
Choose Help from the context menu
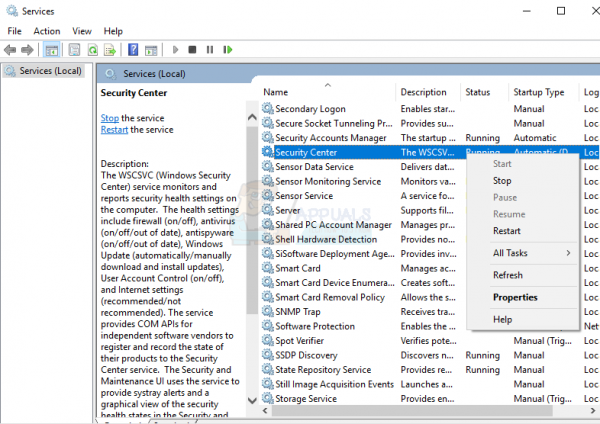tap(523, 320)
